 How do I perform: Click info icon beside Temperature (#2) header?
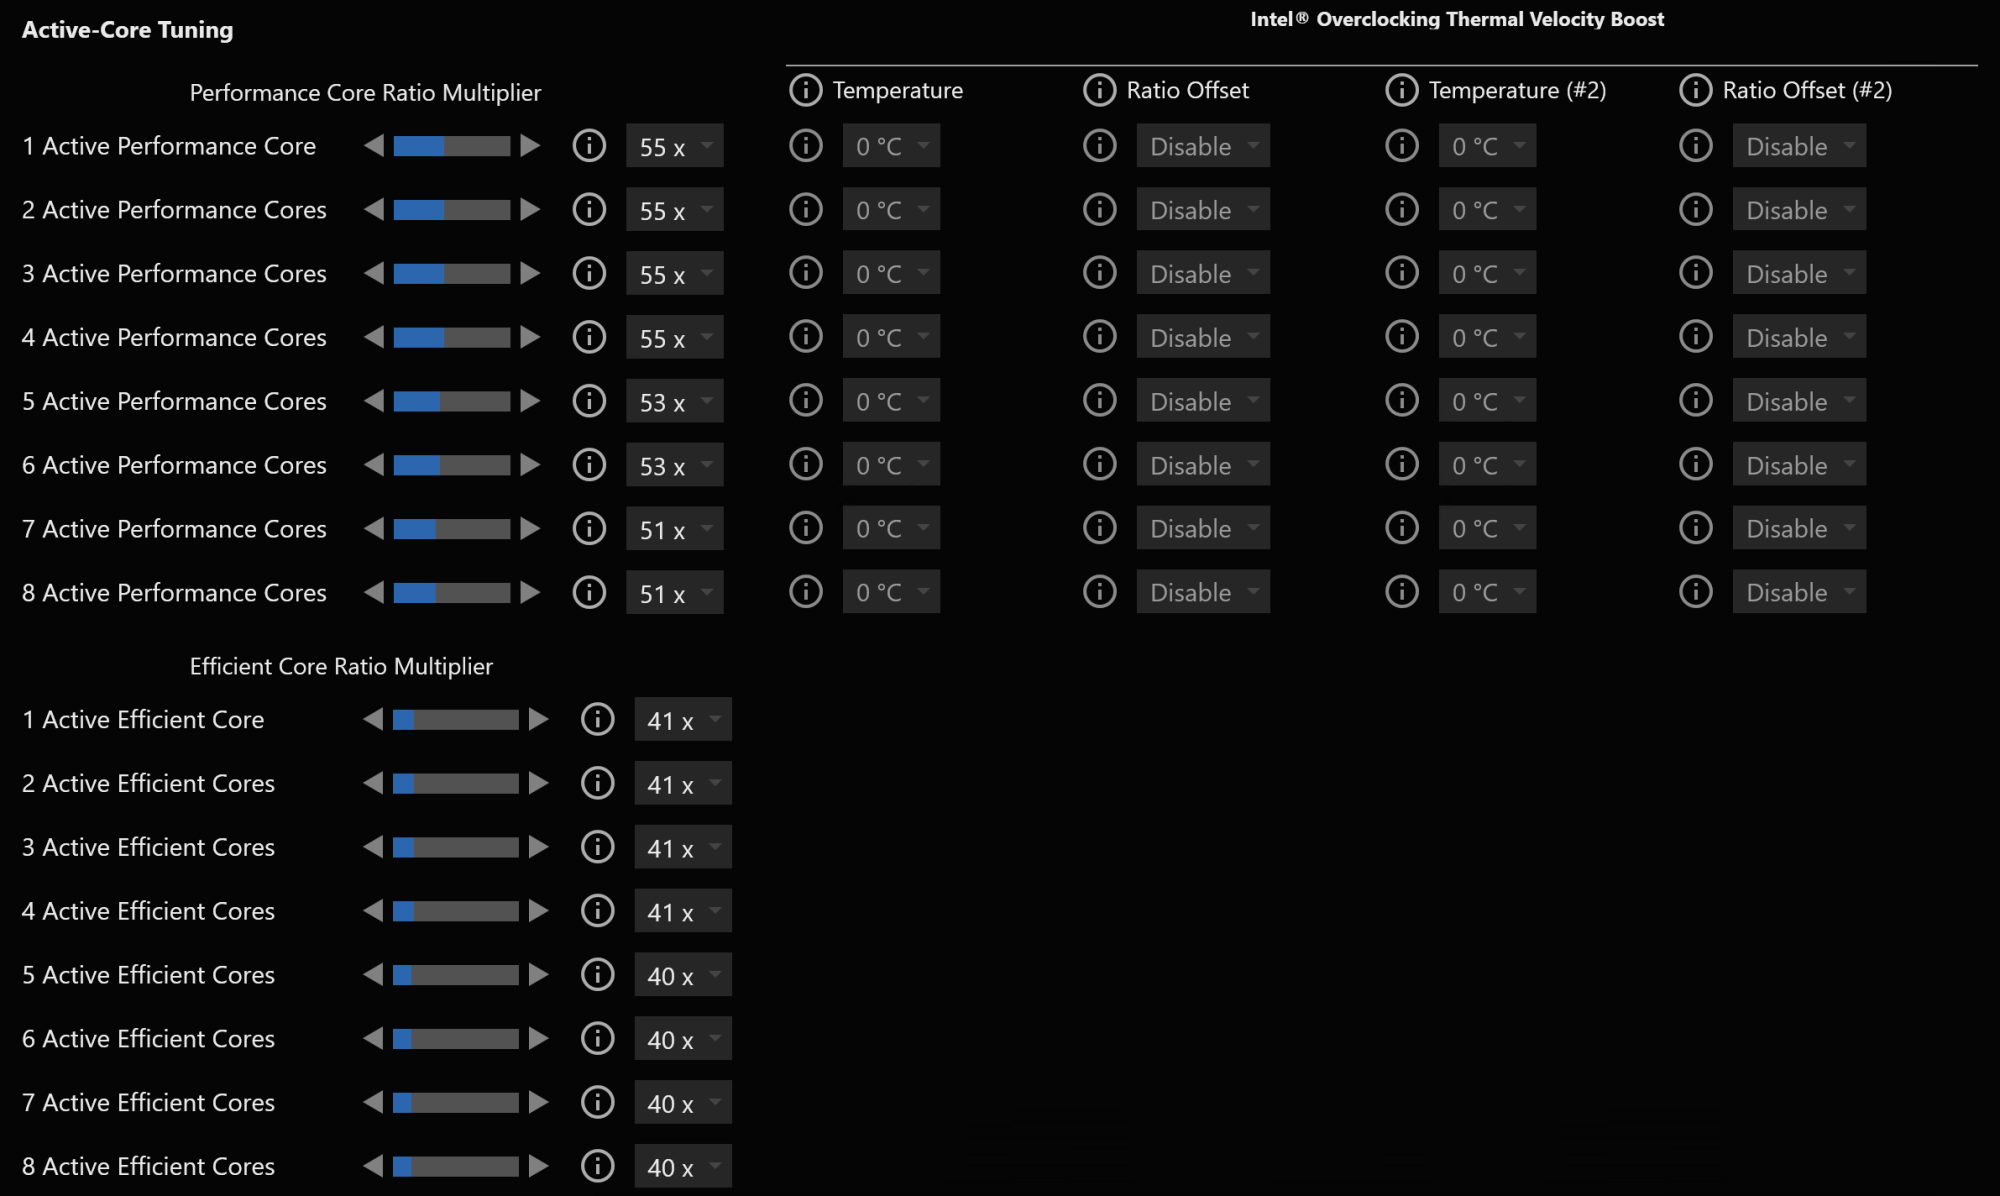[1401, 90]
